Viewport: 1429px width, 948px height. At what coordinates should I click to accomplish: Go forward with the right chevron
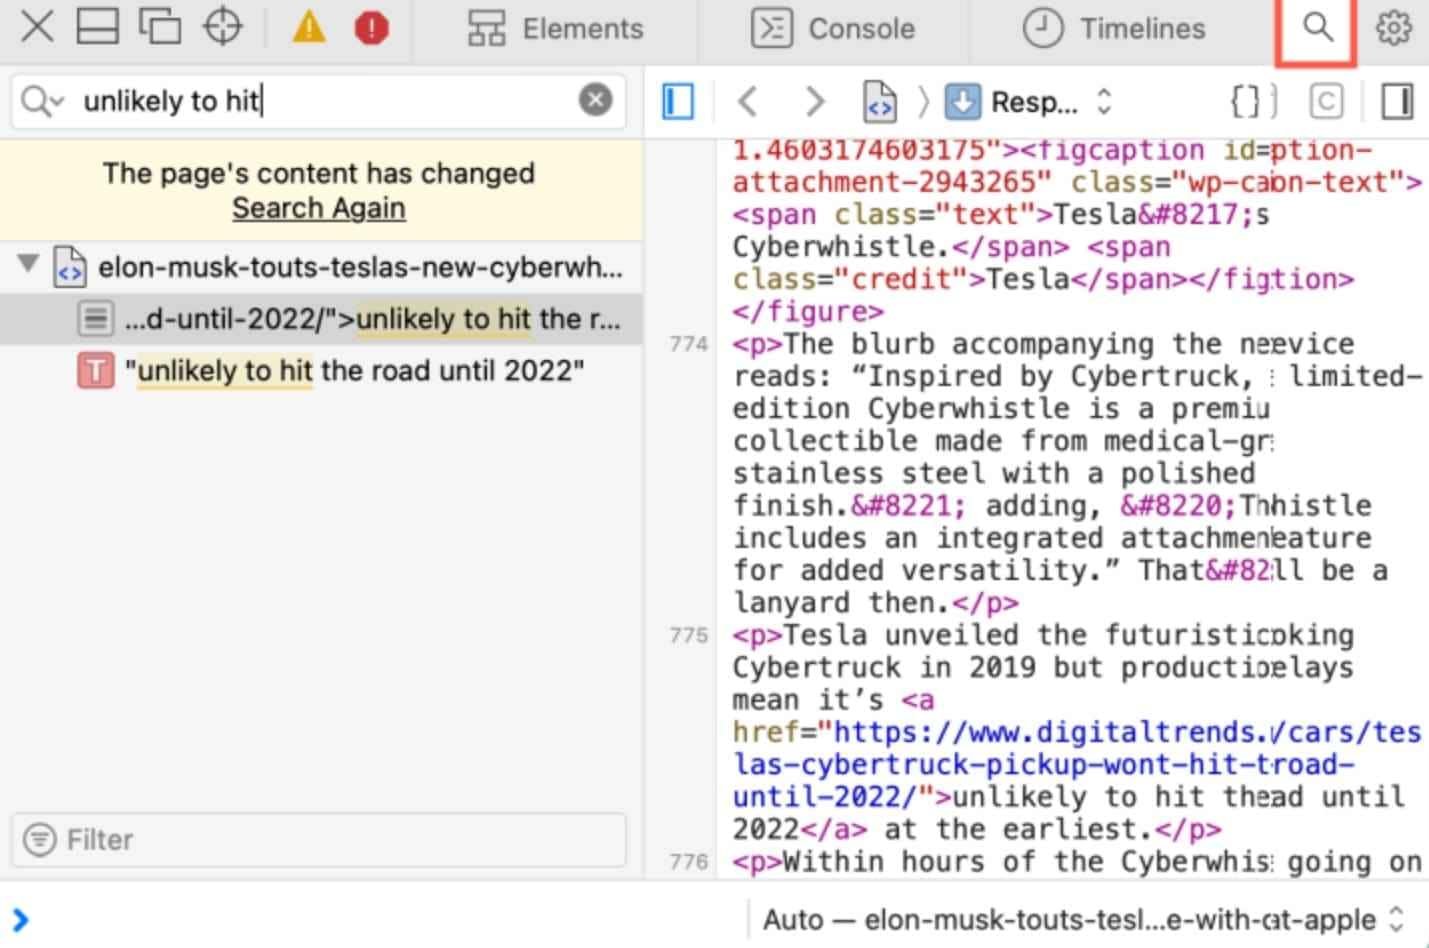pos(815,101)
